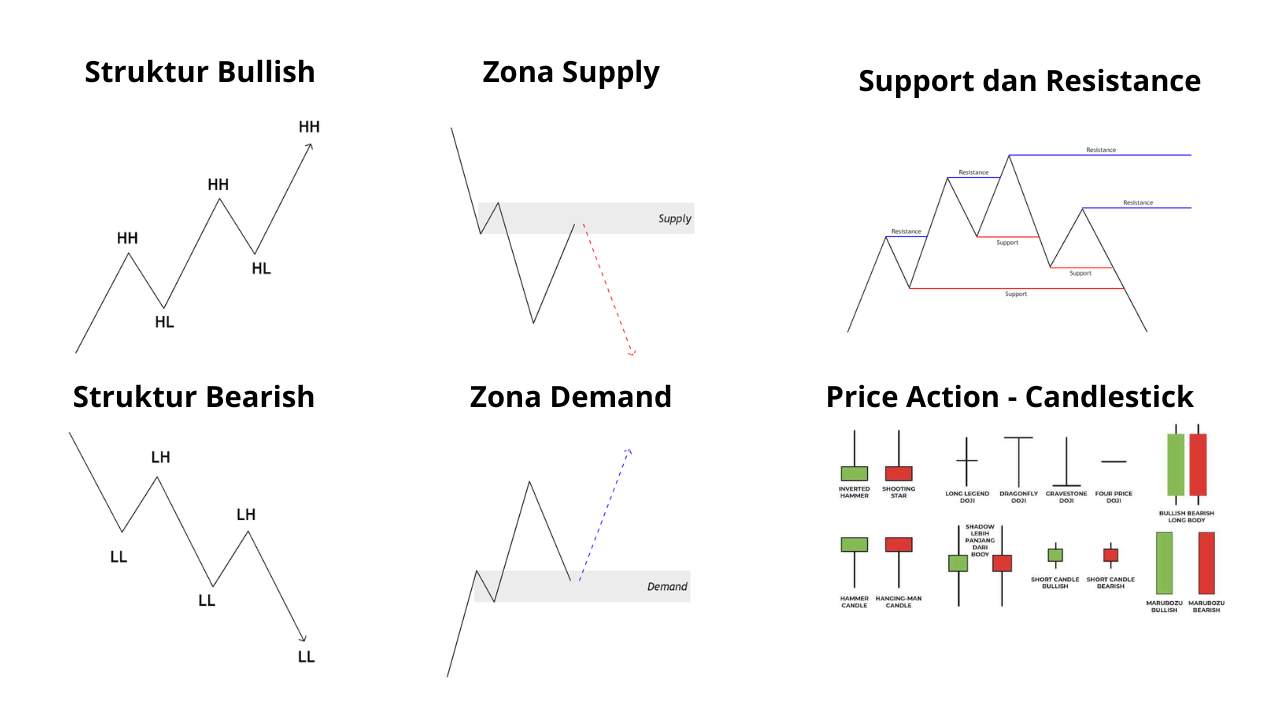Click the Zona Demand heading
The image size is (1280, 720).
click(571, 397)
